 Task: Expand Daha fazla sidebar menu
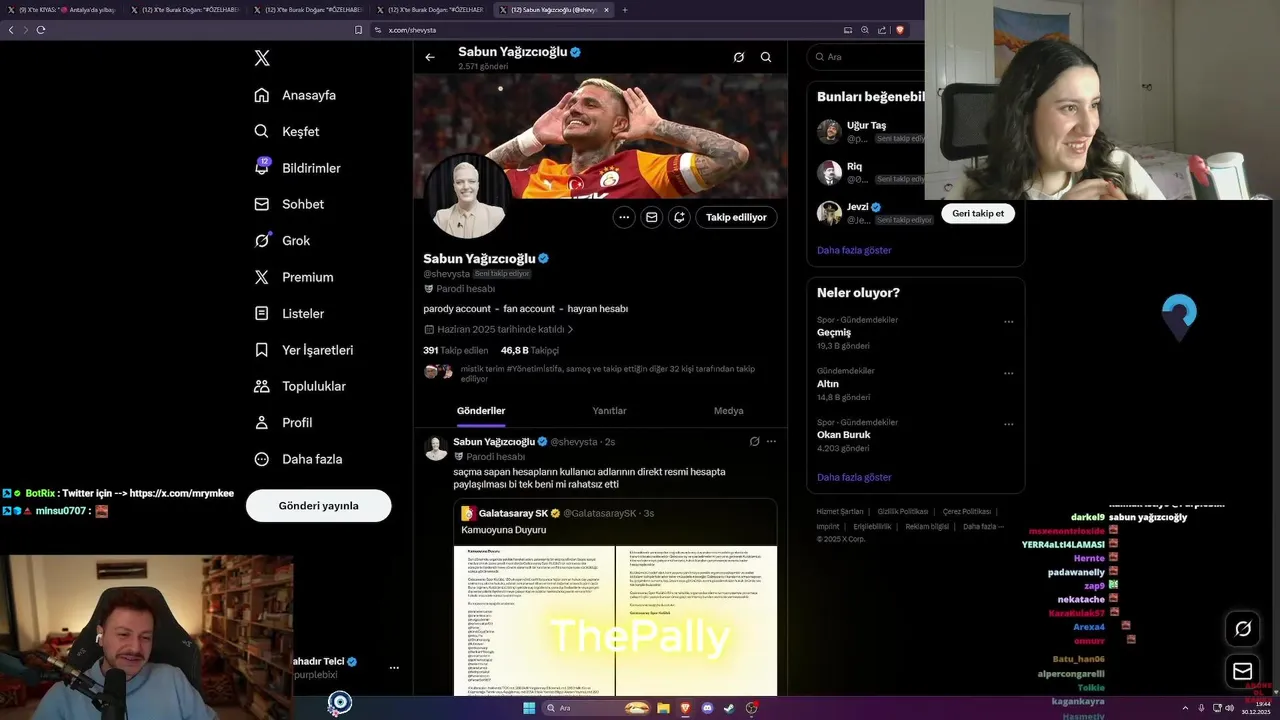click(x=298, y=459)
